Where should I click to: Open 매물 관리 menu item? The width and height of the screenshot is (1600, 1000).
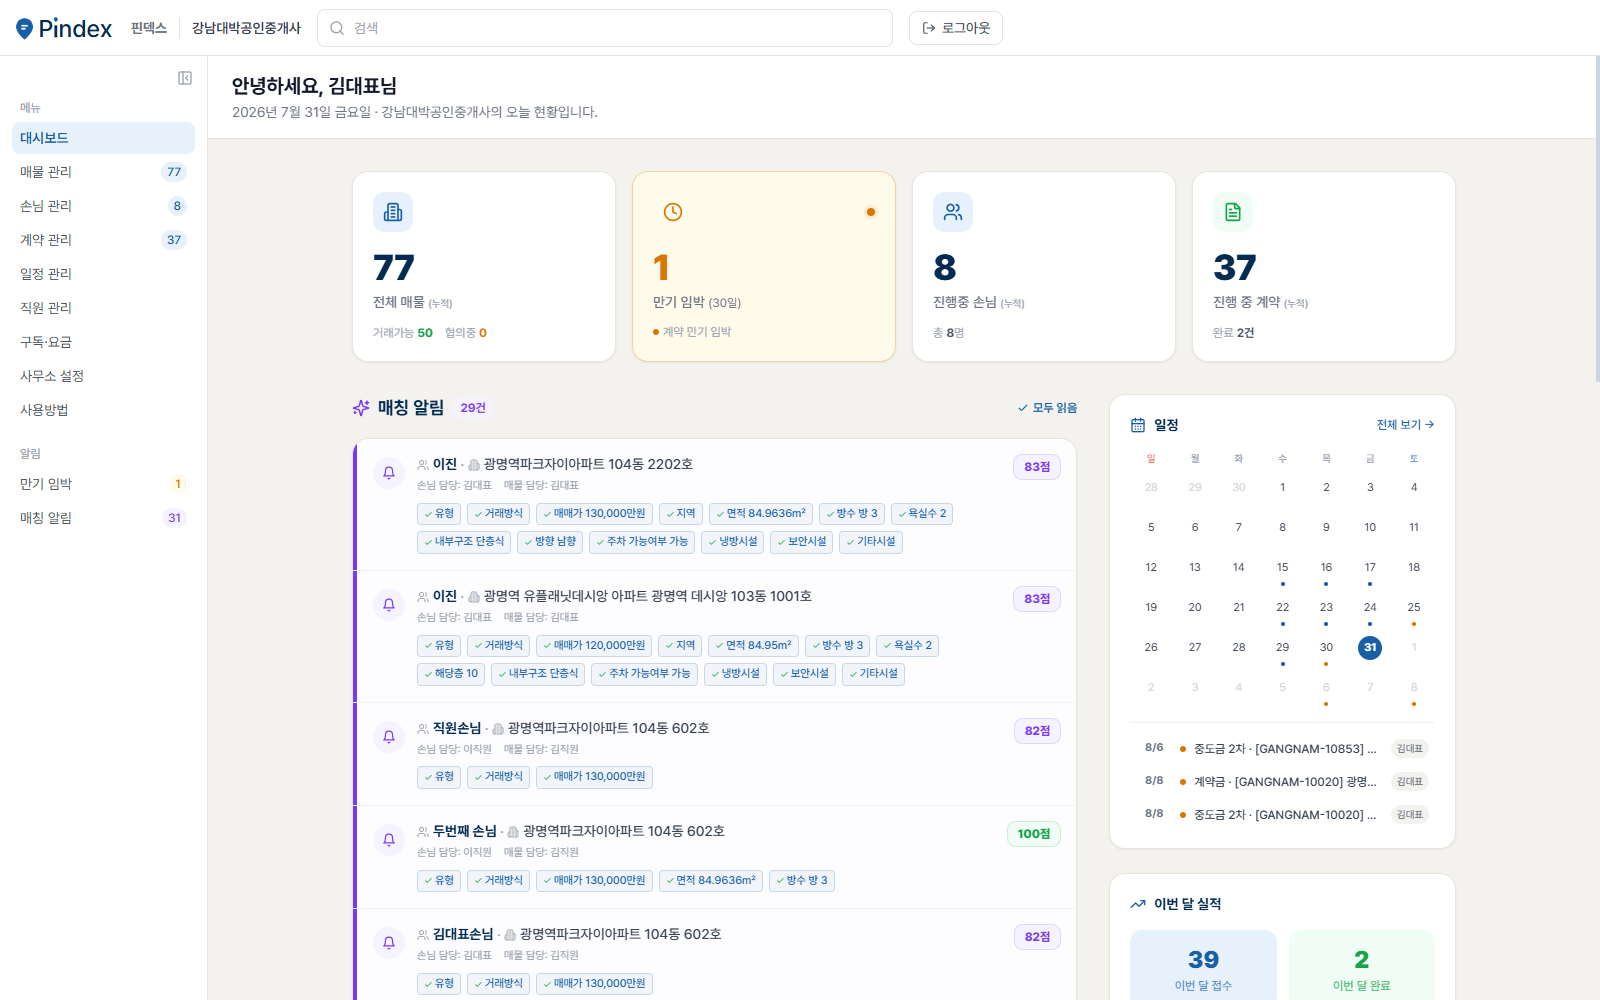[x=103, y=172]
